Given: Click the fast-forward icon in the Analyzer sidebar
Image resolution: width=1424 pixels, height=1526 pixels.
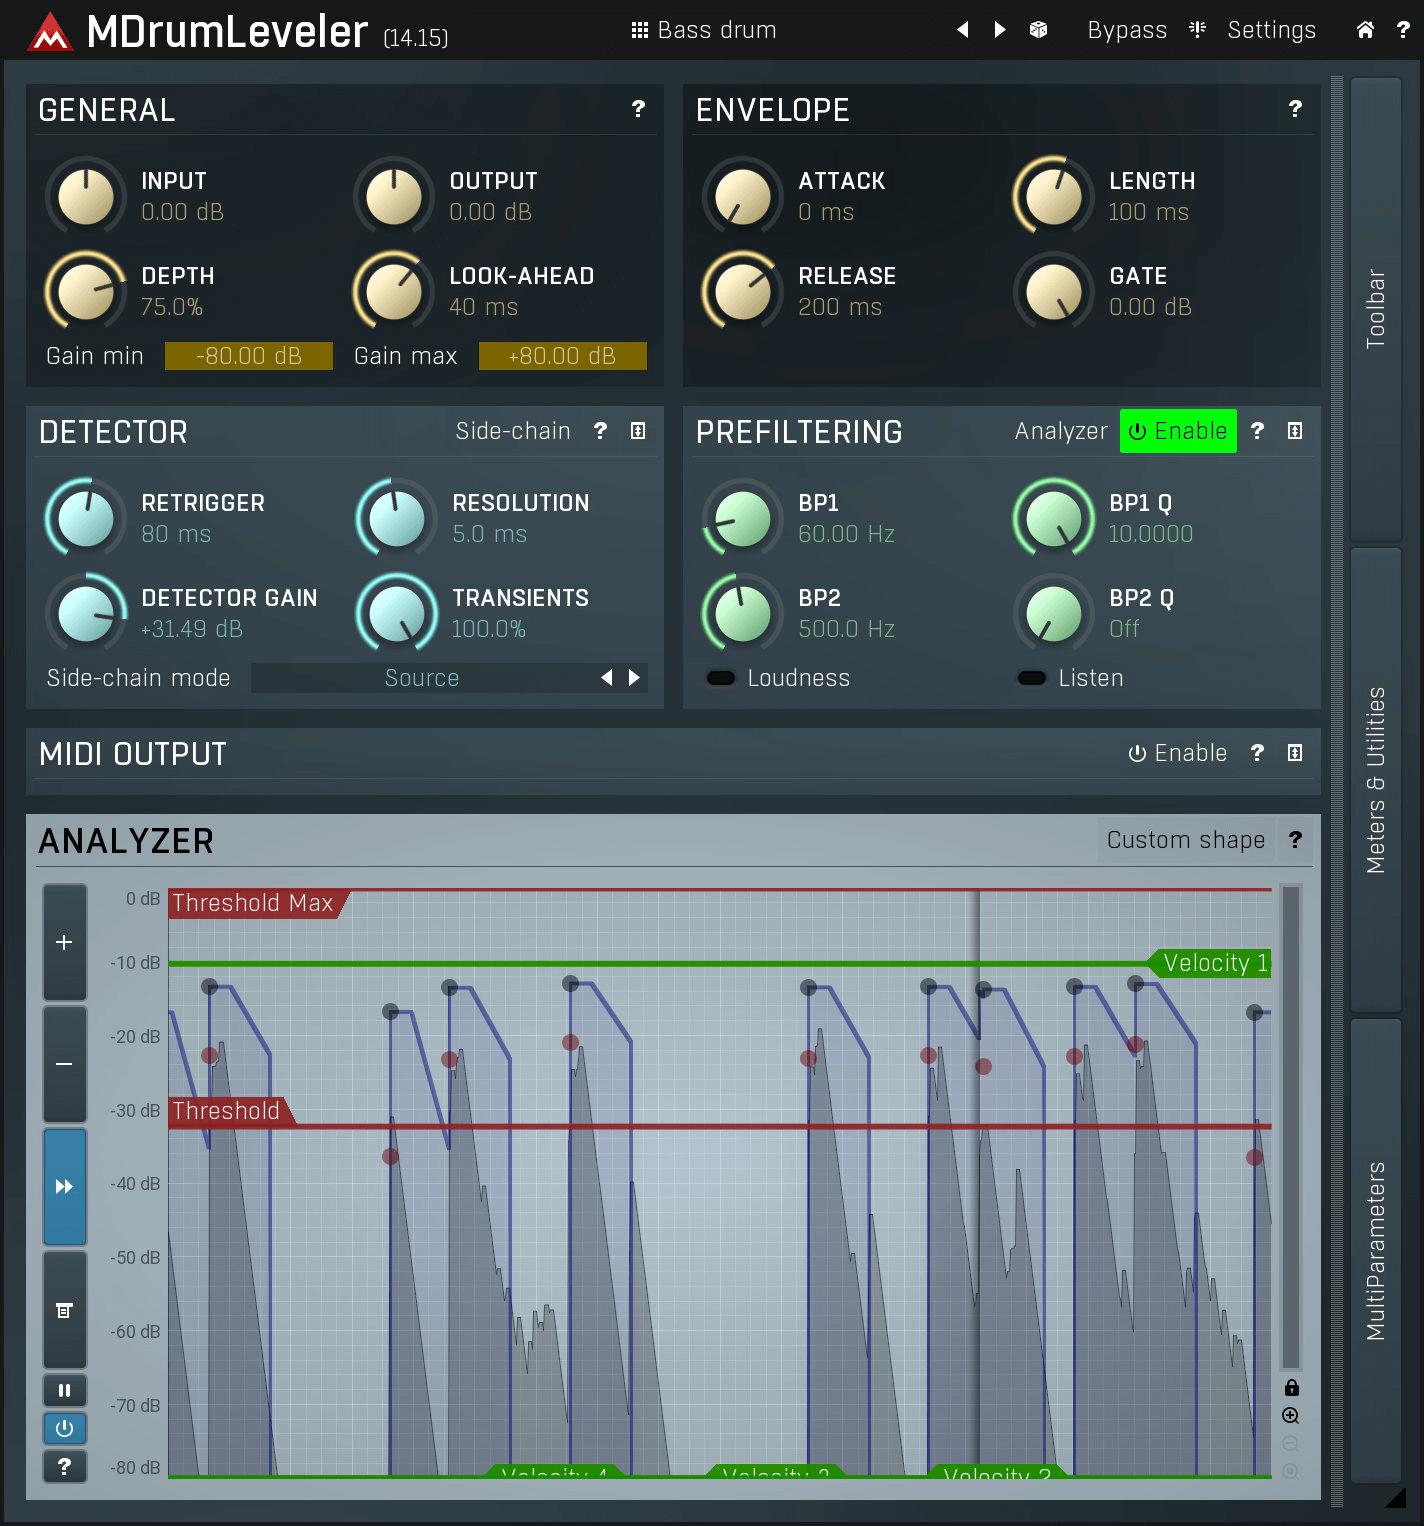Looking at the screenshot, I should coord(64,1187).
